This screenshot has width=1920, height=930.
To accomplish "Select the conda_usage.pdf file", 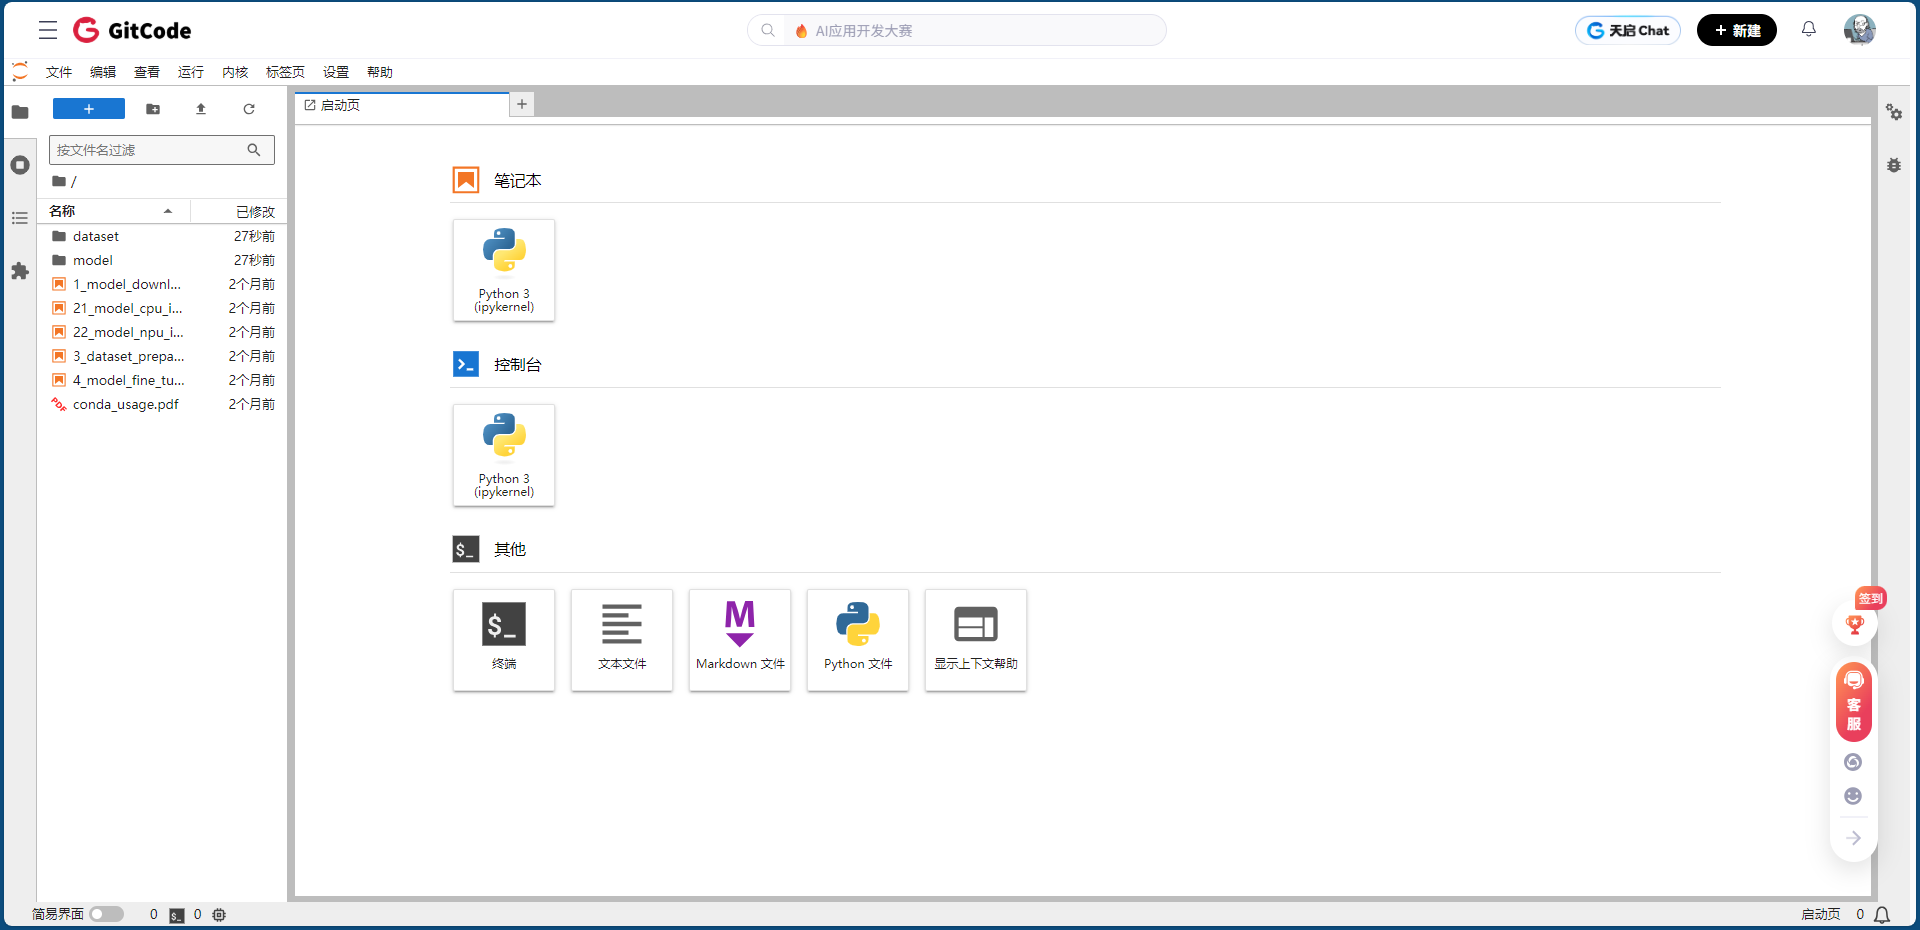I will pos(163,404).
